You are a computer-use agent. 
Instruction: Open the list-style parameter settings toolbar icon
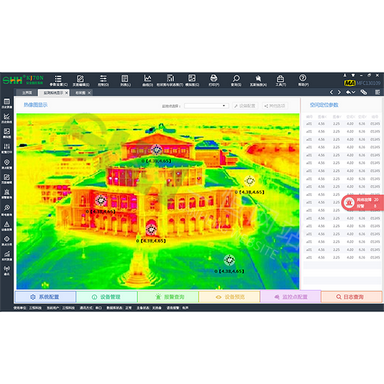pyautogui.click(x=58, y=79)
